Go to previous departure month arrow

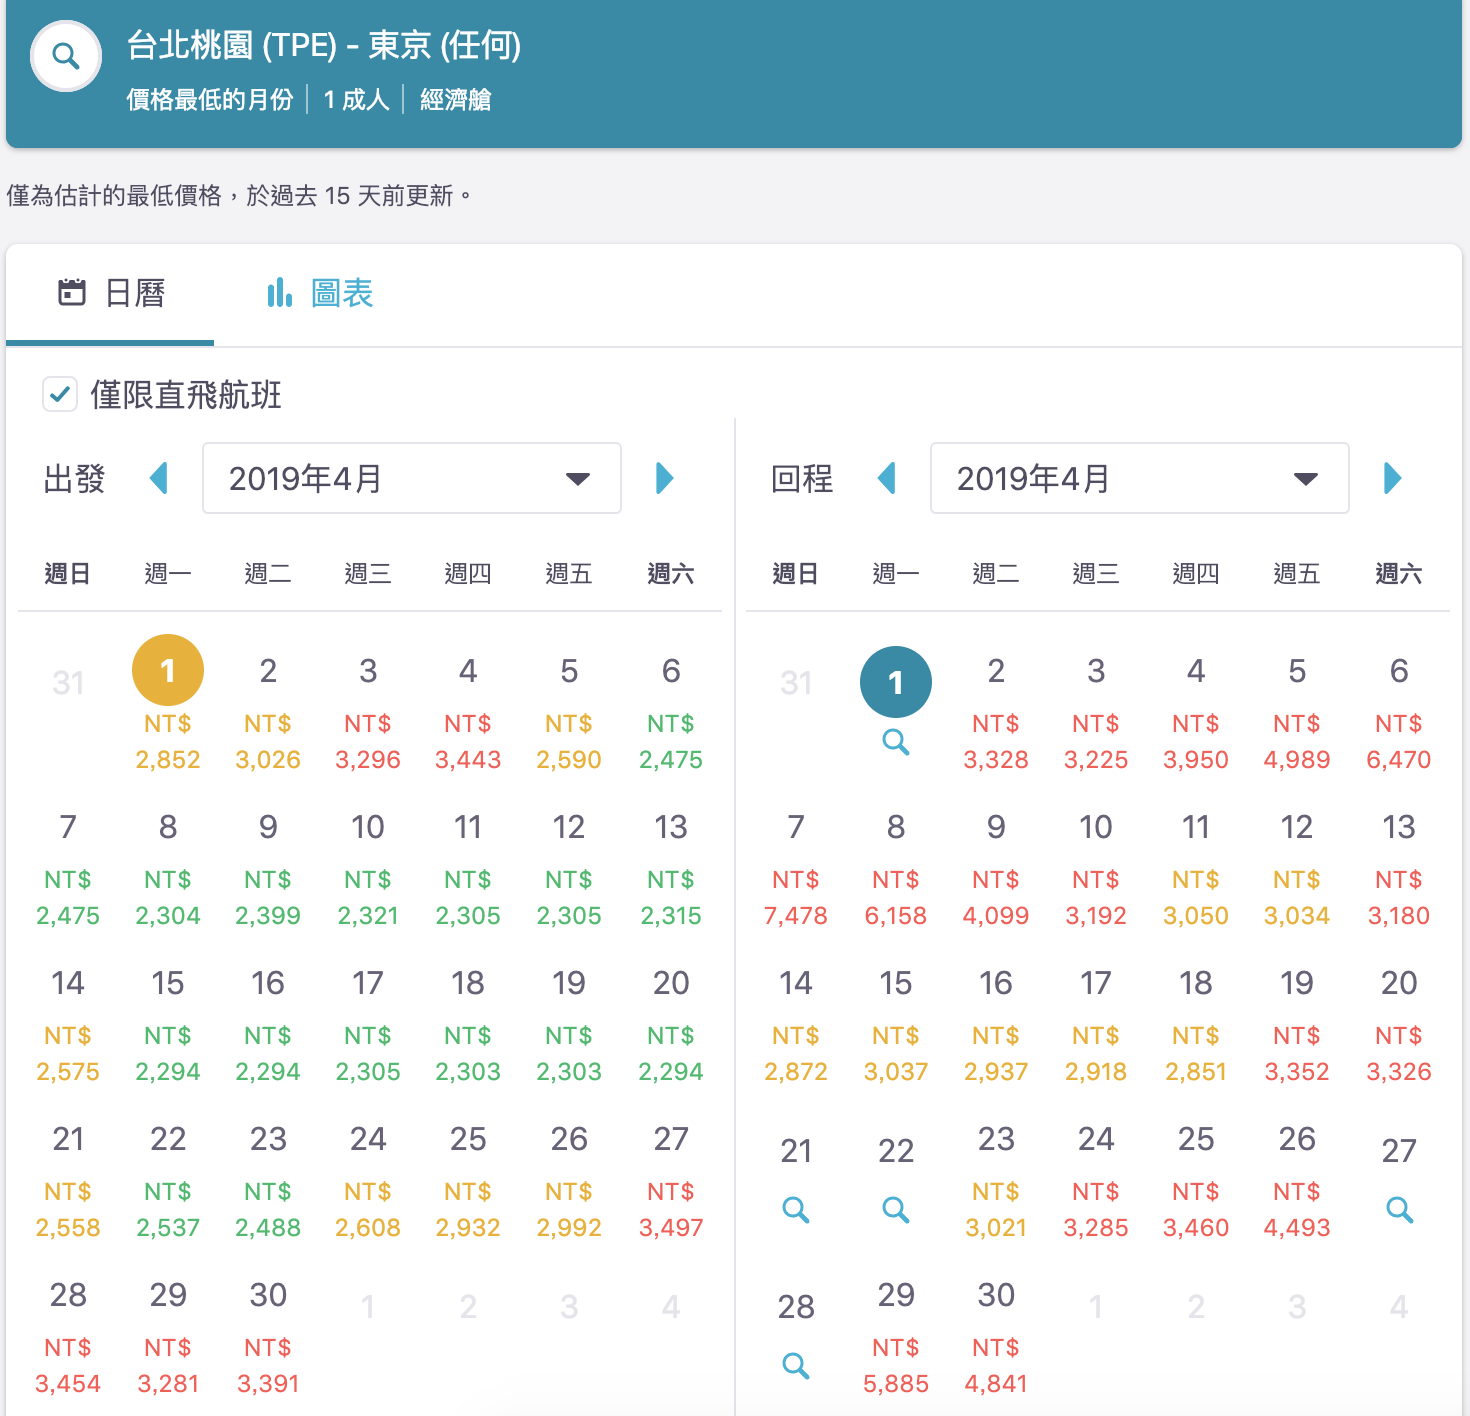158,478
